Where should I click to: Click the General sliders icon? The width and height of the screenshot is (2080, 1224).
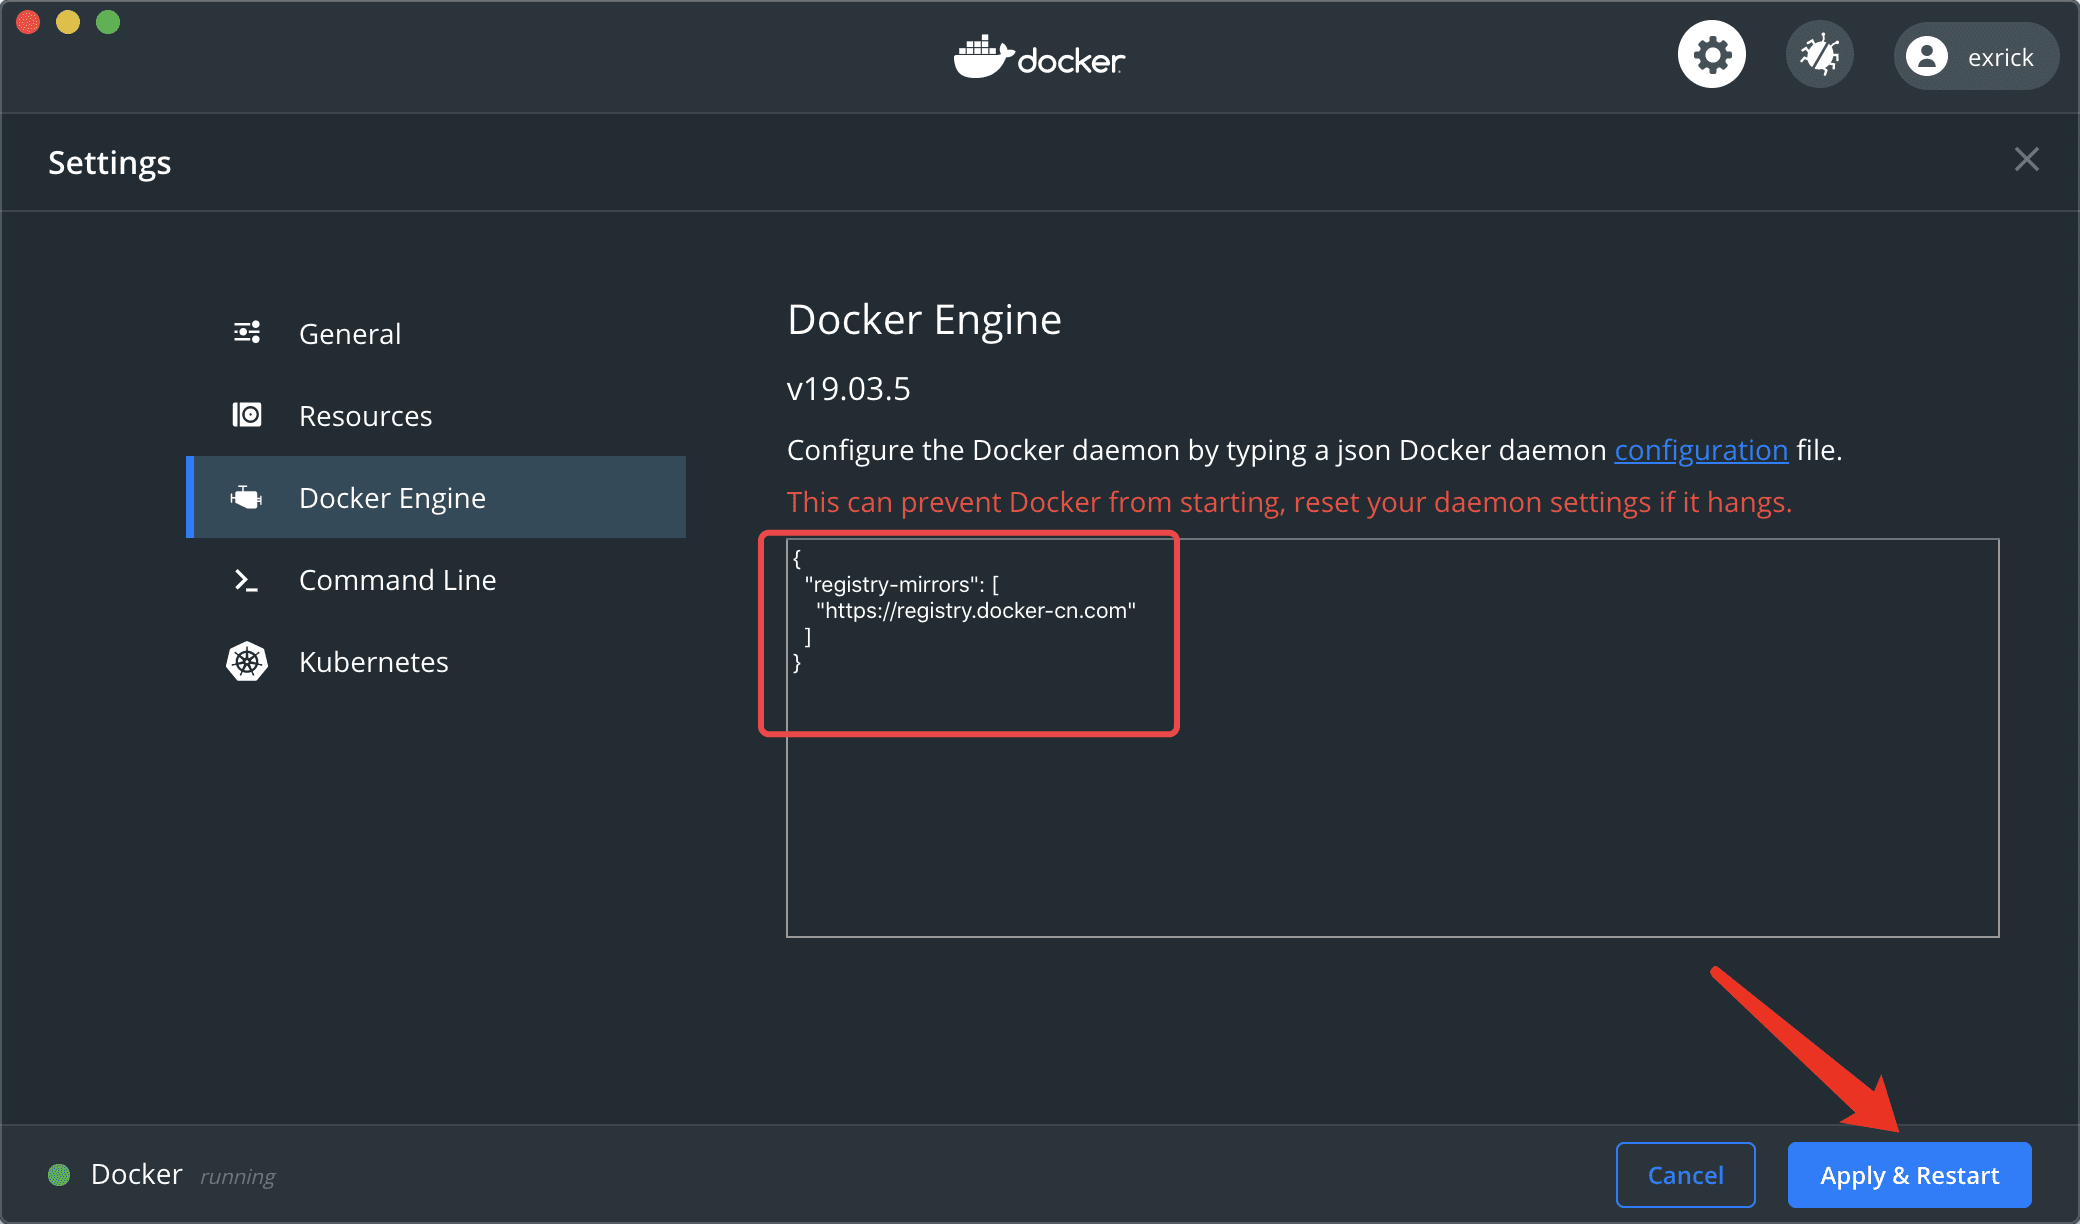click(247, 333)
